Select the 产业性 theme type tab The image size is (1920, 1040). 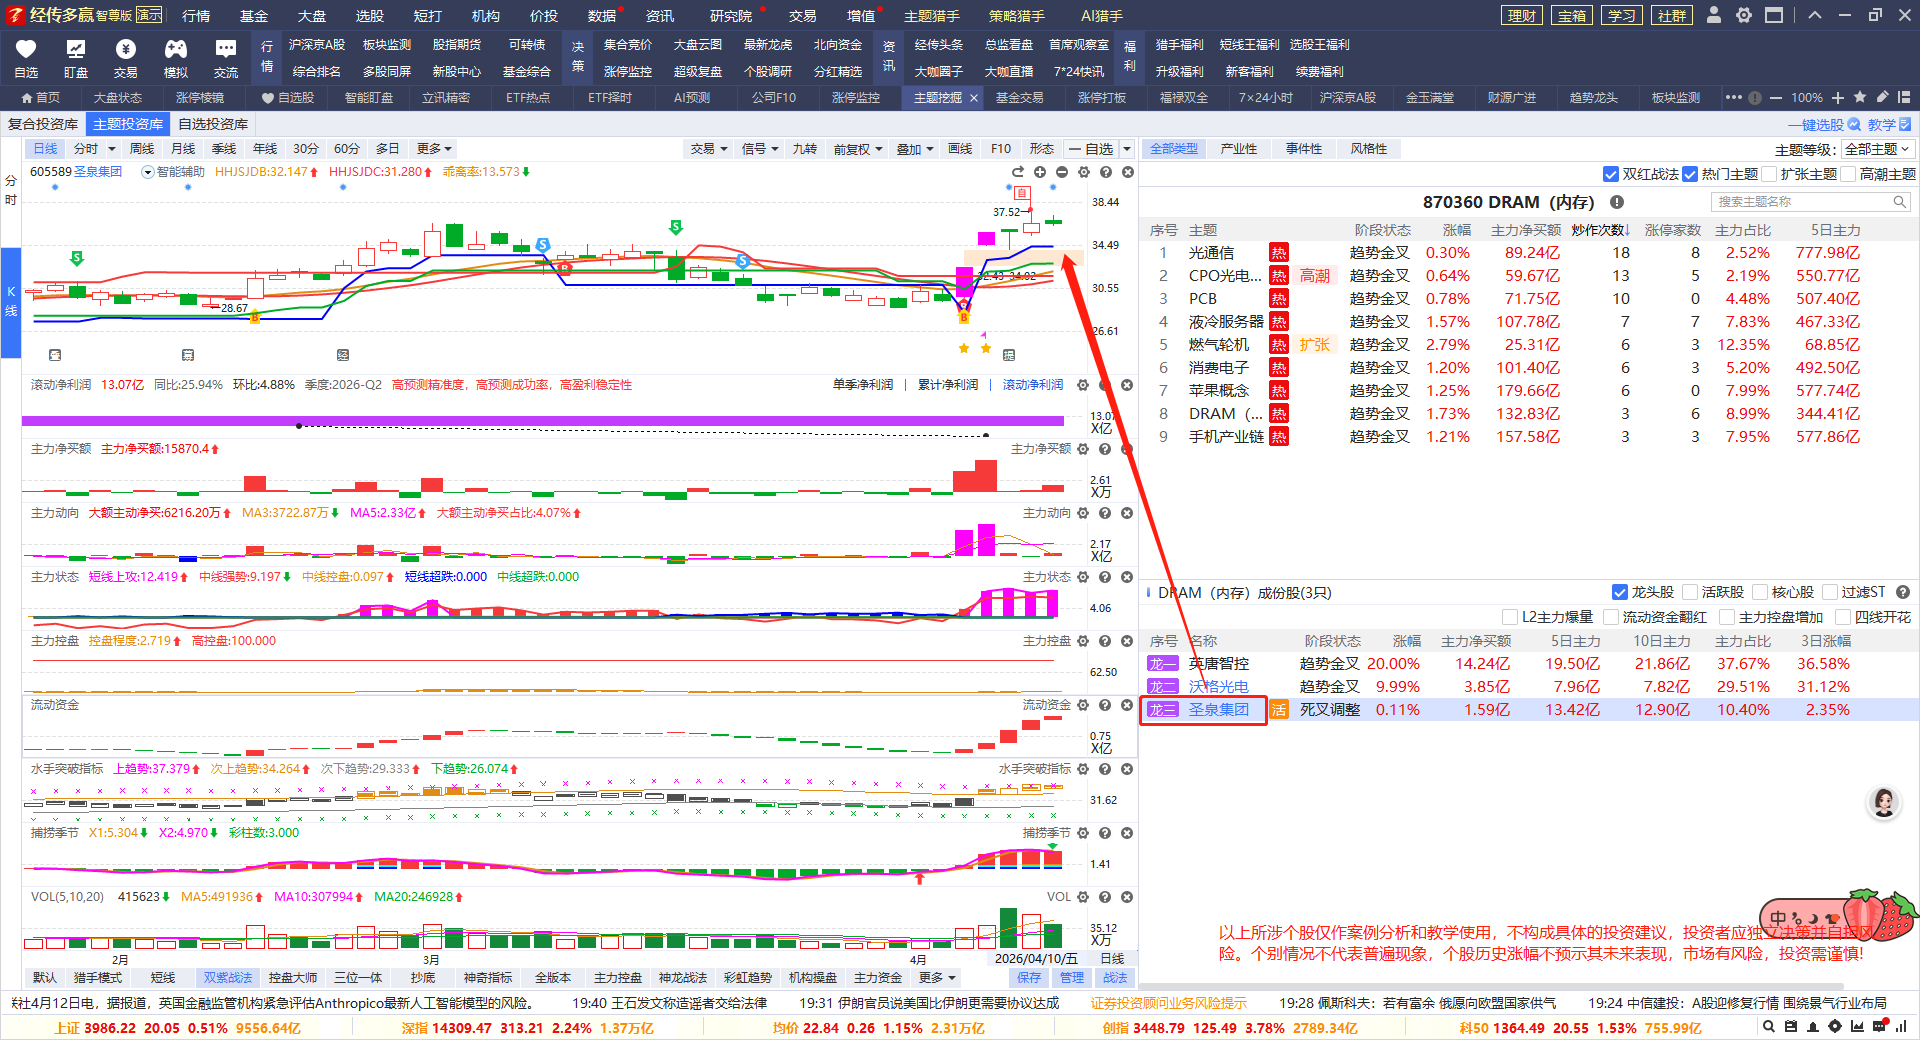tap(1238, 149)
